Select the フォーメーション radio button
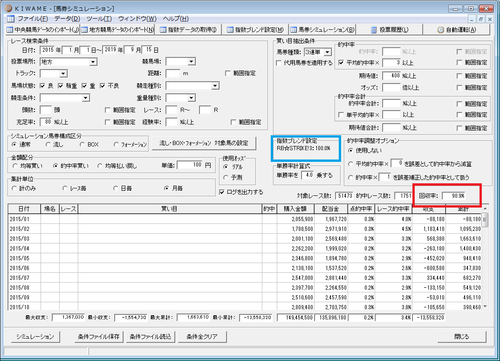This screenshot has height=361, width=500. [116, 145]
